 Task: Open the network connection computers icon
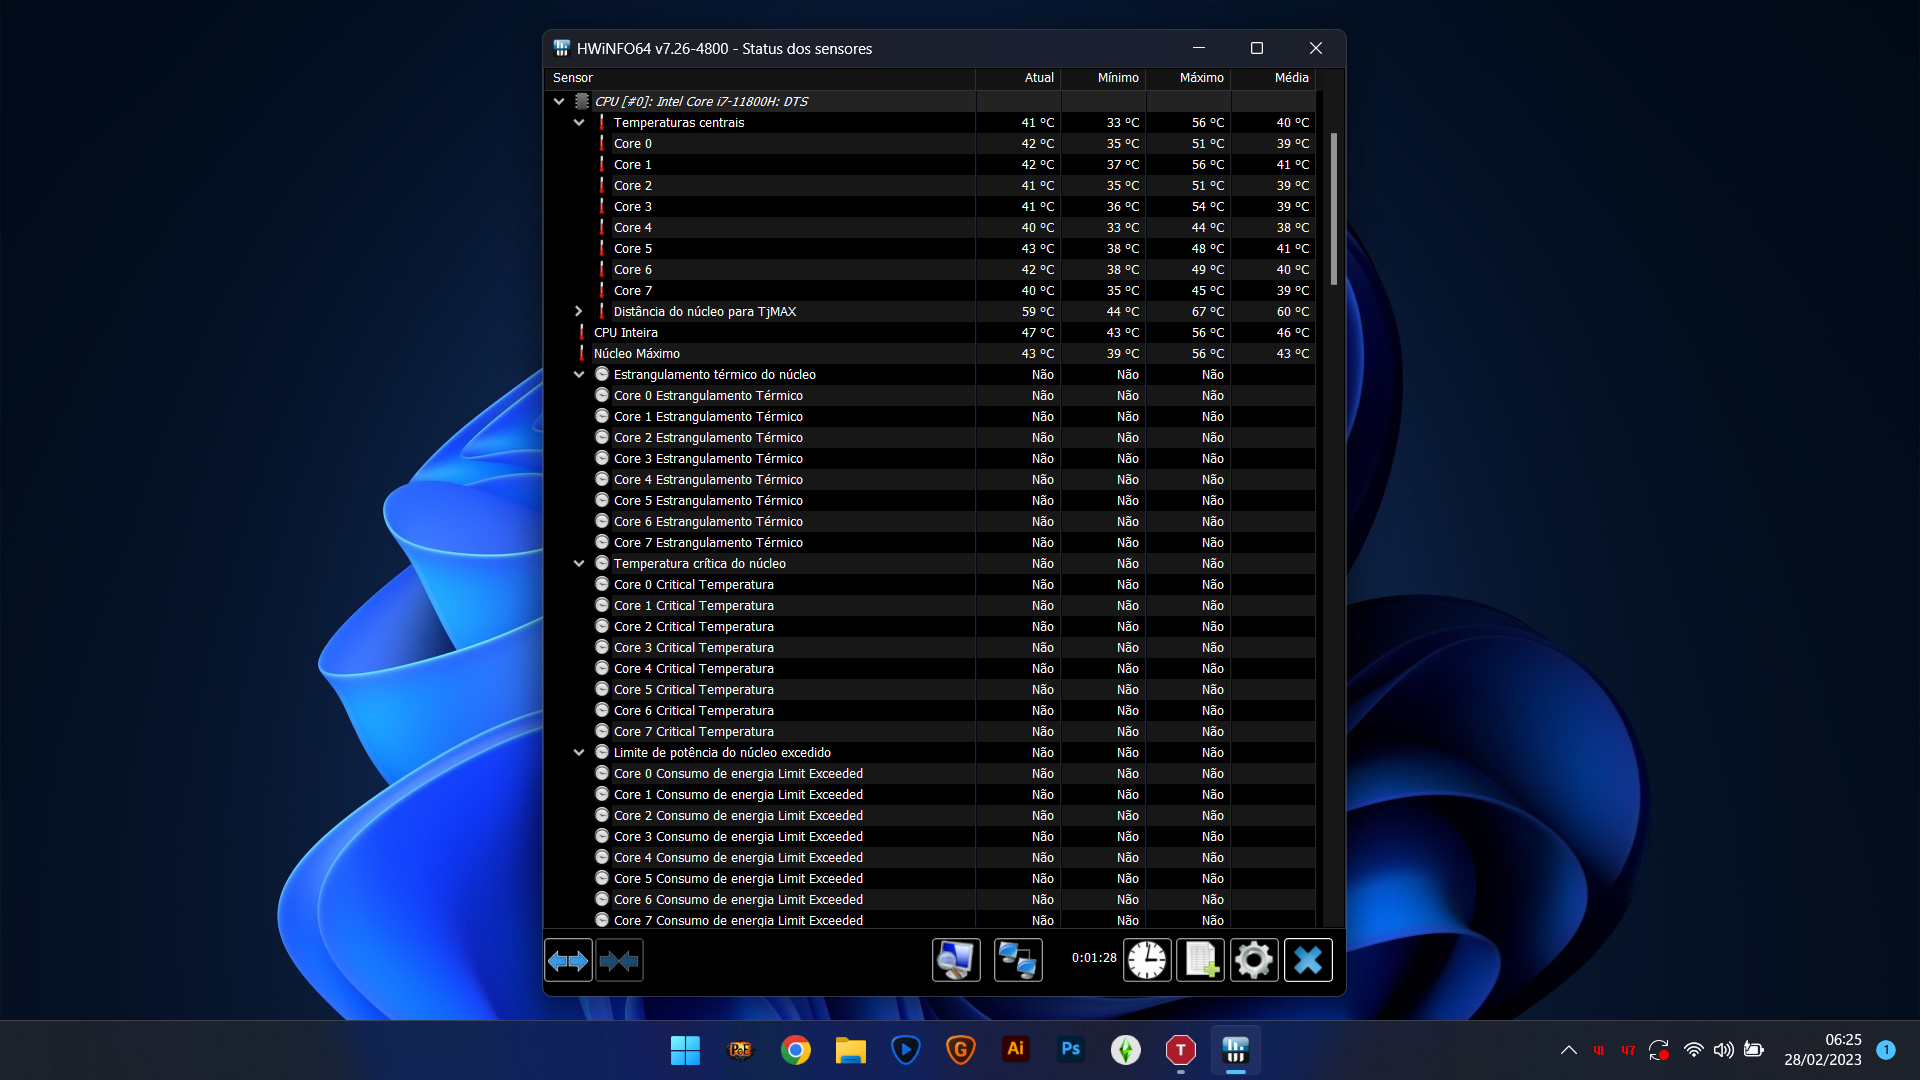[x=1018, y=961]
